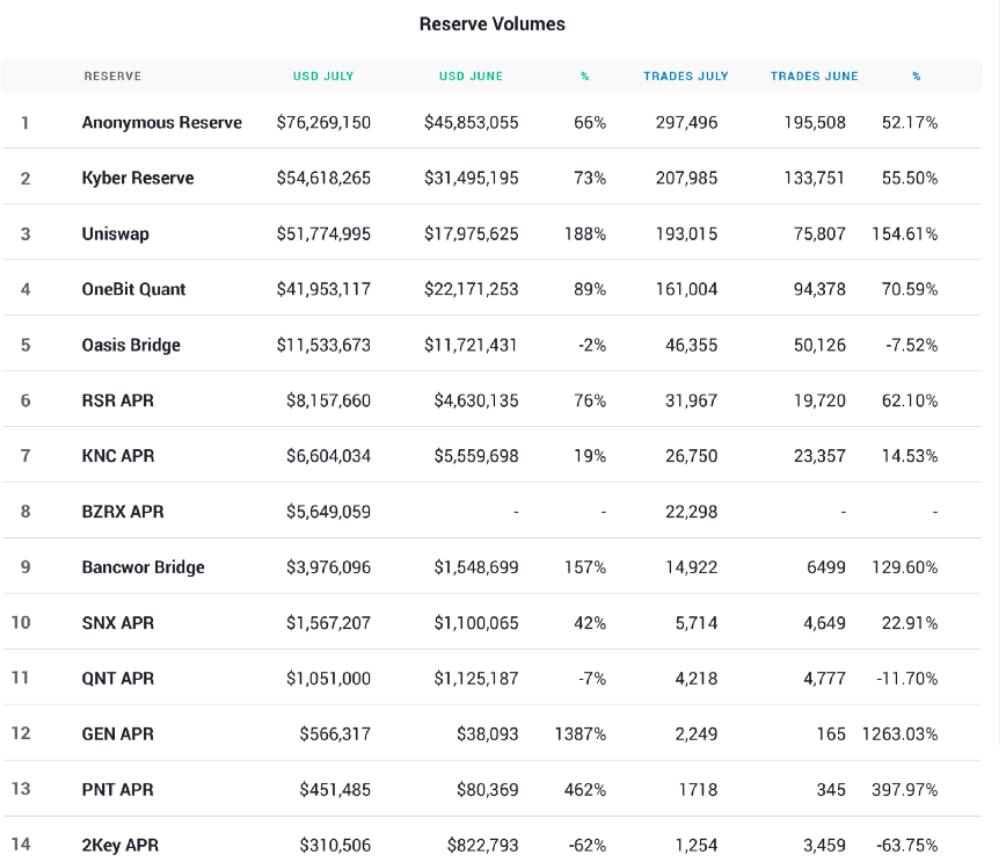Click the "KNC APR" reserve name
Screen dimensions: 1000x865
(x=118, y=456)
